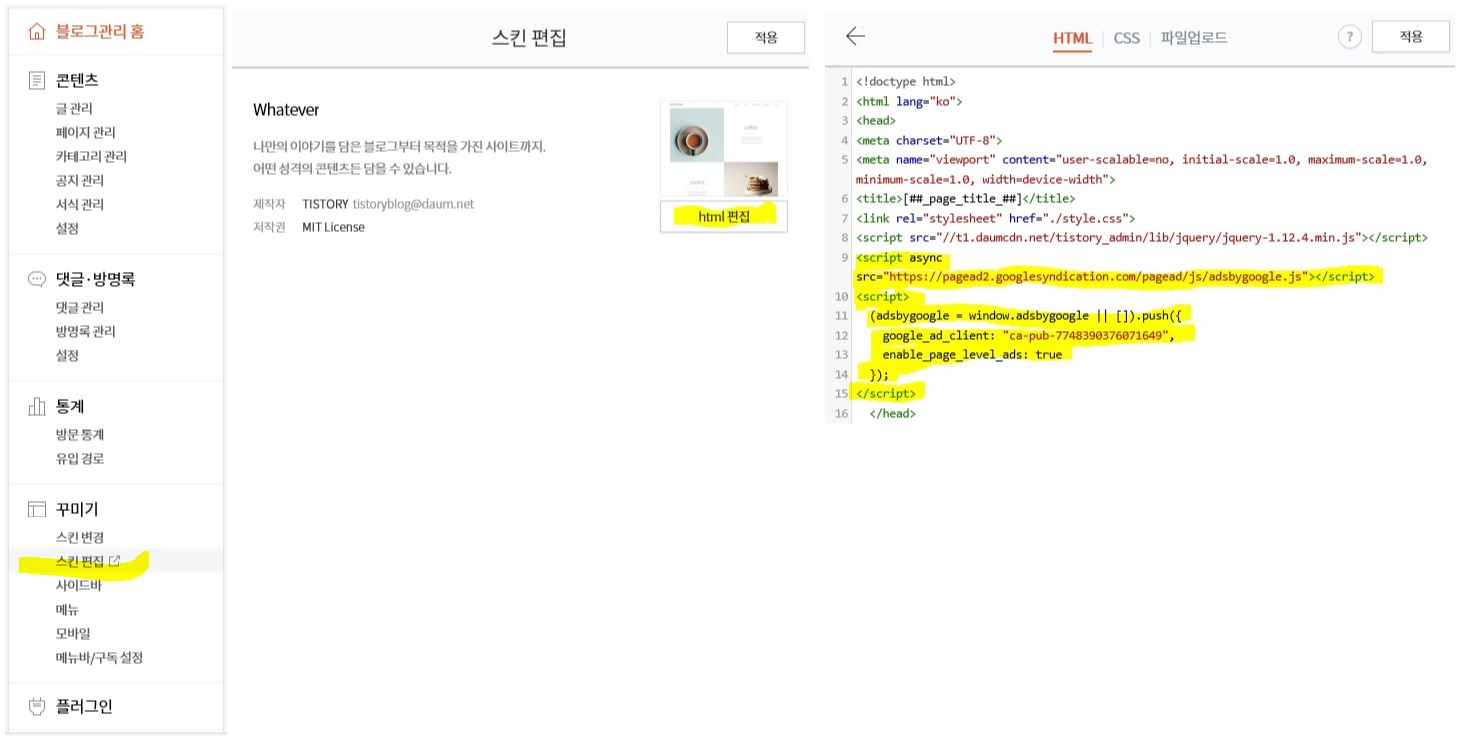Open 메뉴 under 꾸미기
Screen dimensions: 1462x739
pos(67,609)
